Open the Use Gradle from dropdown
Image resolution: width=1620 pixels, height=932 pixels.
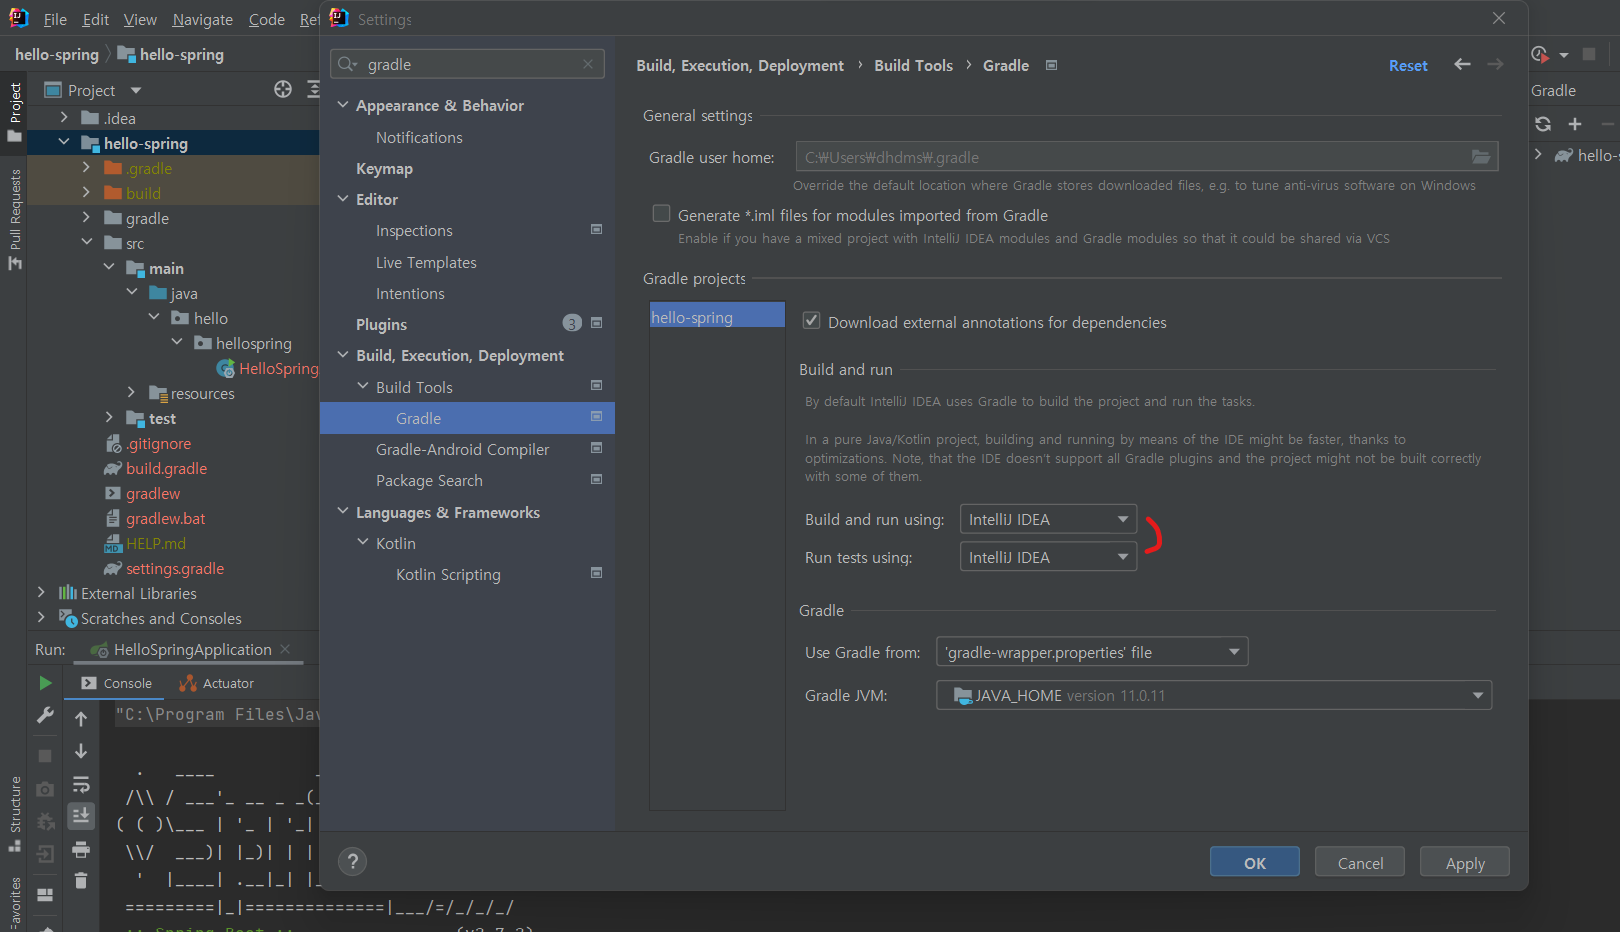click(1092, 652)
